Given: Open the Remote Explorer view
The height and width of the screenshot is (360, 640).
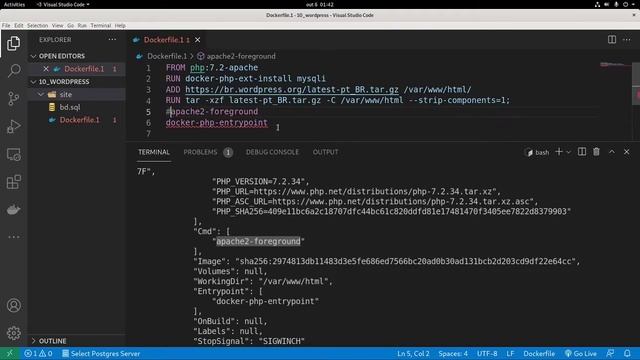Looking at the screenshot, I should [x=13, y=154].
